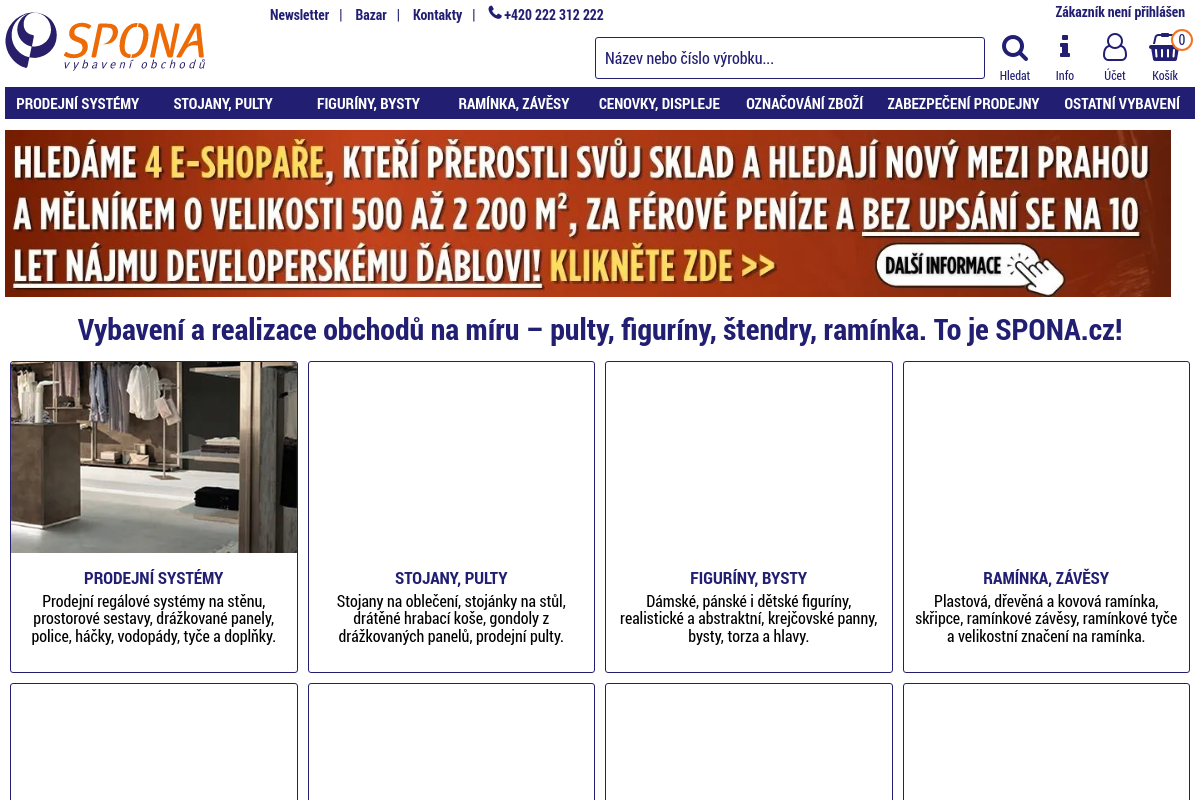Open Cenovky, displeje menu
1200x800 pixels.
pos(659,103)
